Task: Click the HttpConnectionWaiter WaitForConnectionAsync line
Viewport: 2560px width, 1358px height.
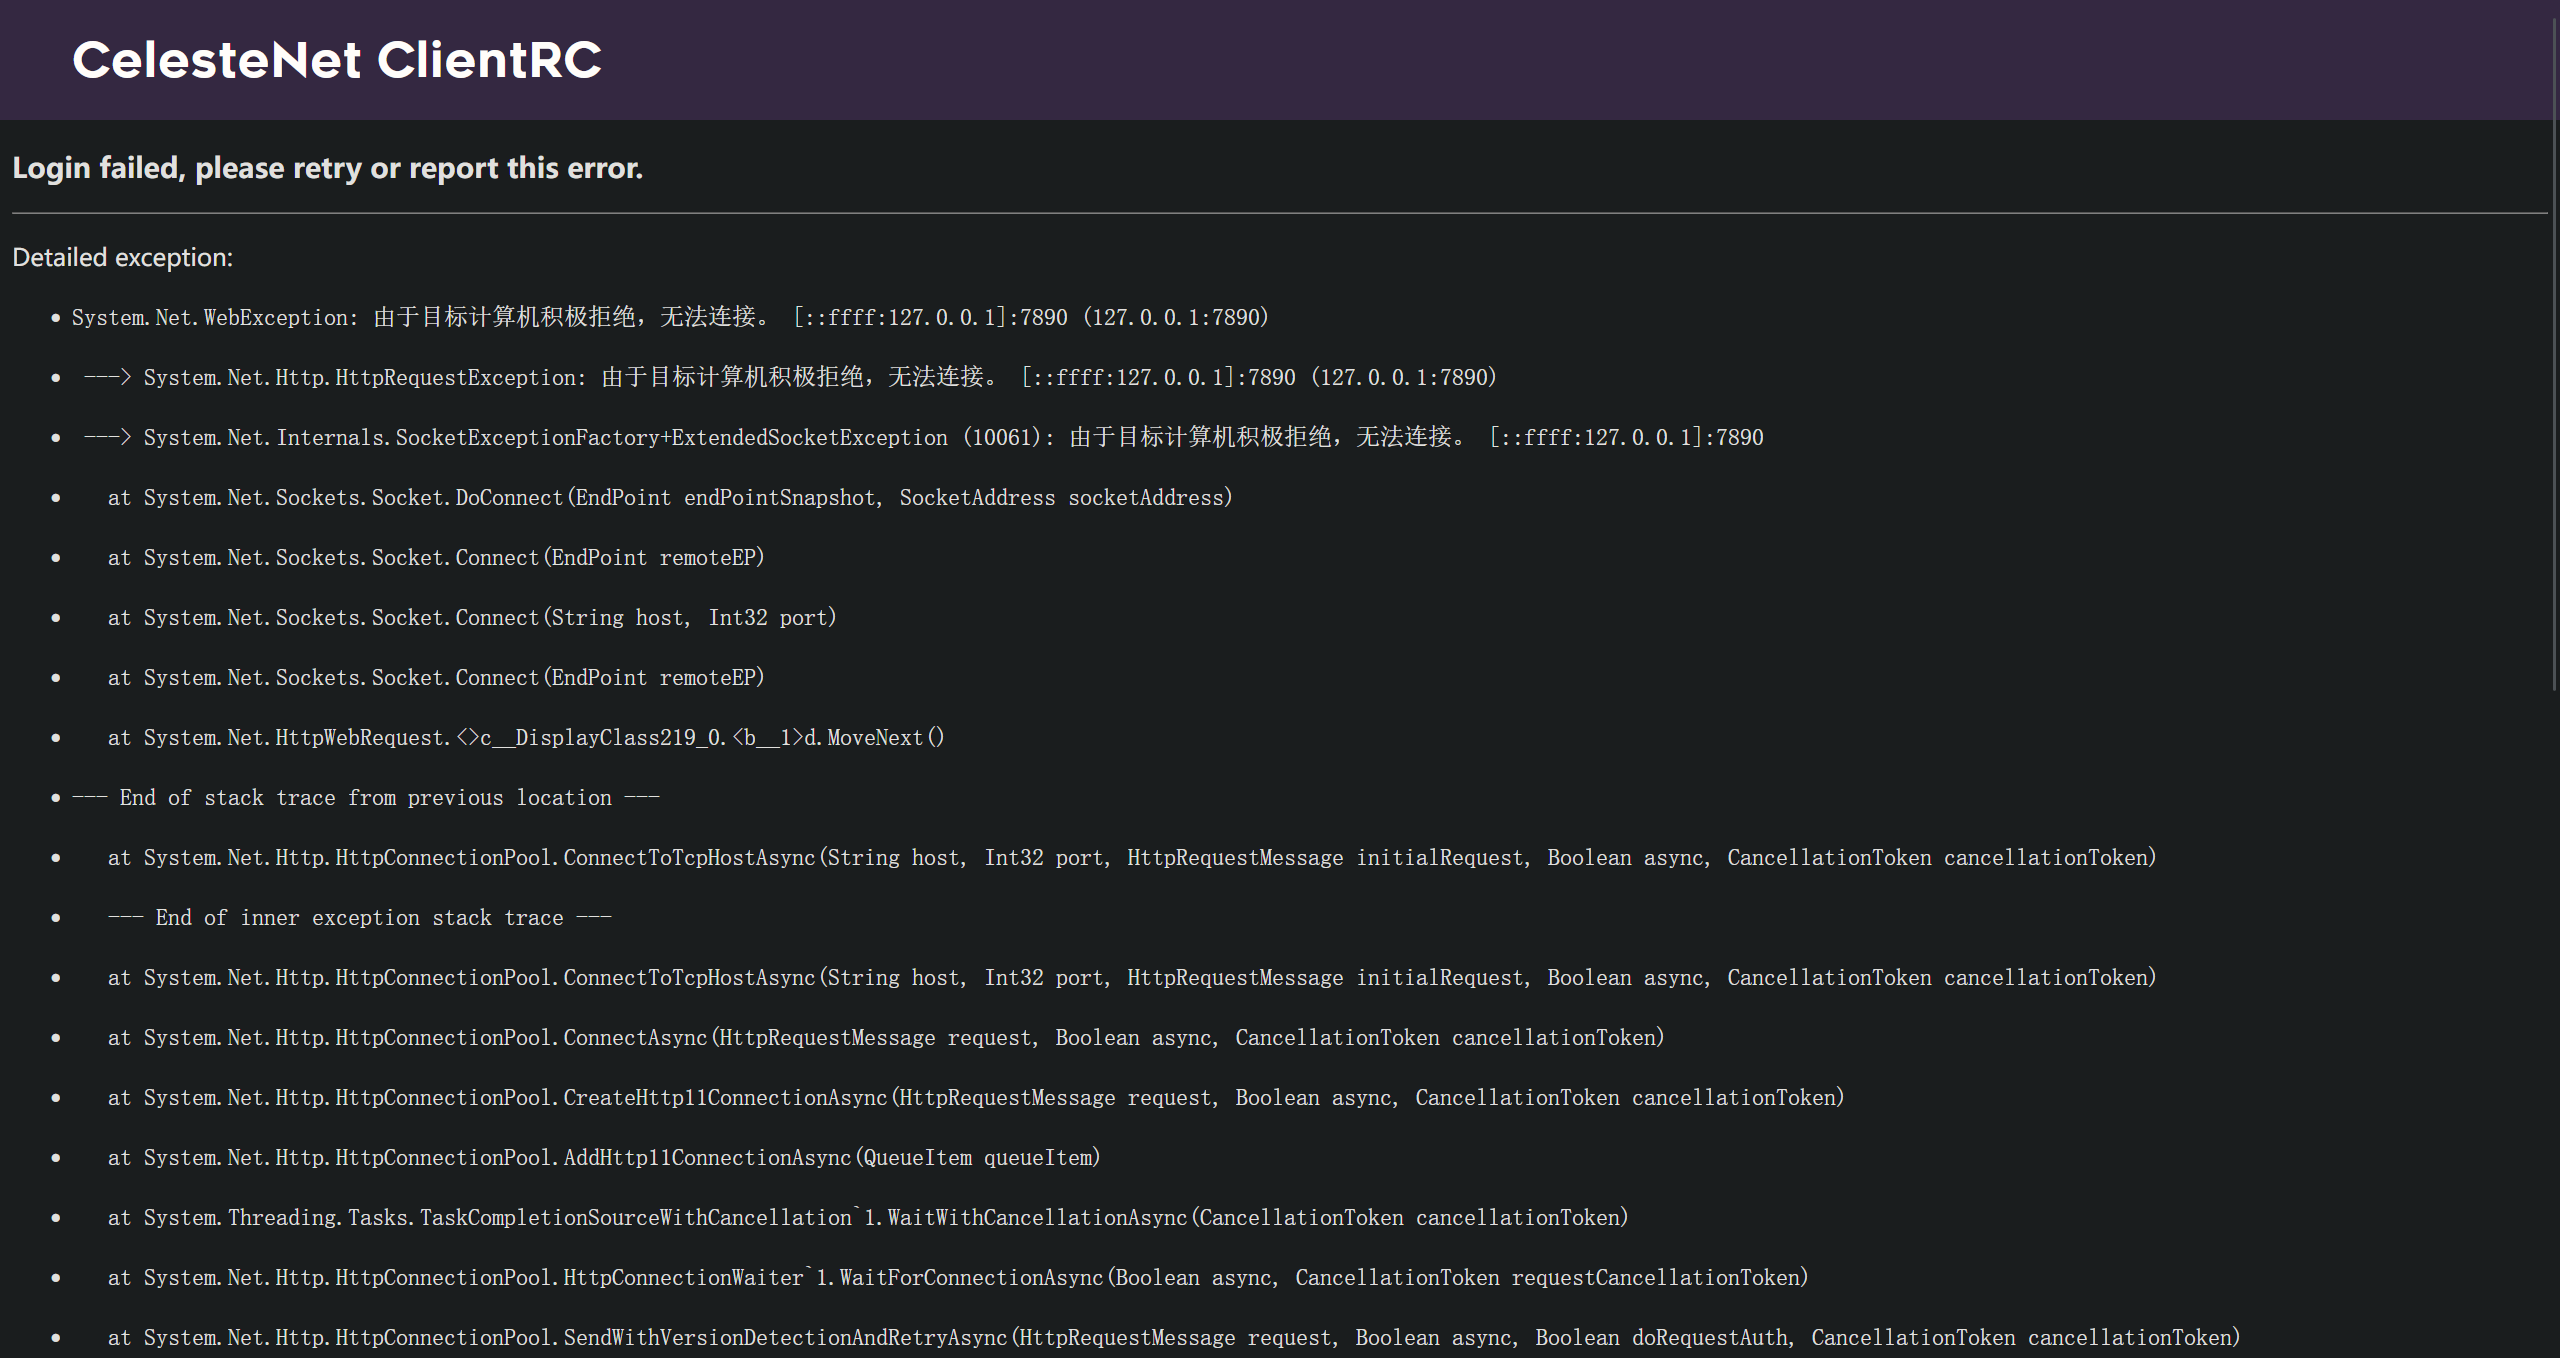Action: coord(957,1278)
